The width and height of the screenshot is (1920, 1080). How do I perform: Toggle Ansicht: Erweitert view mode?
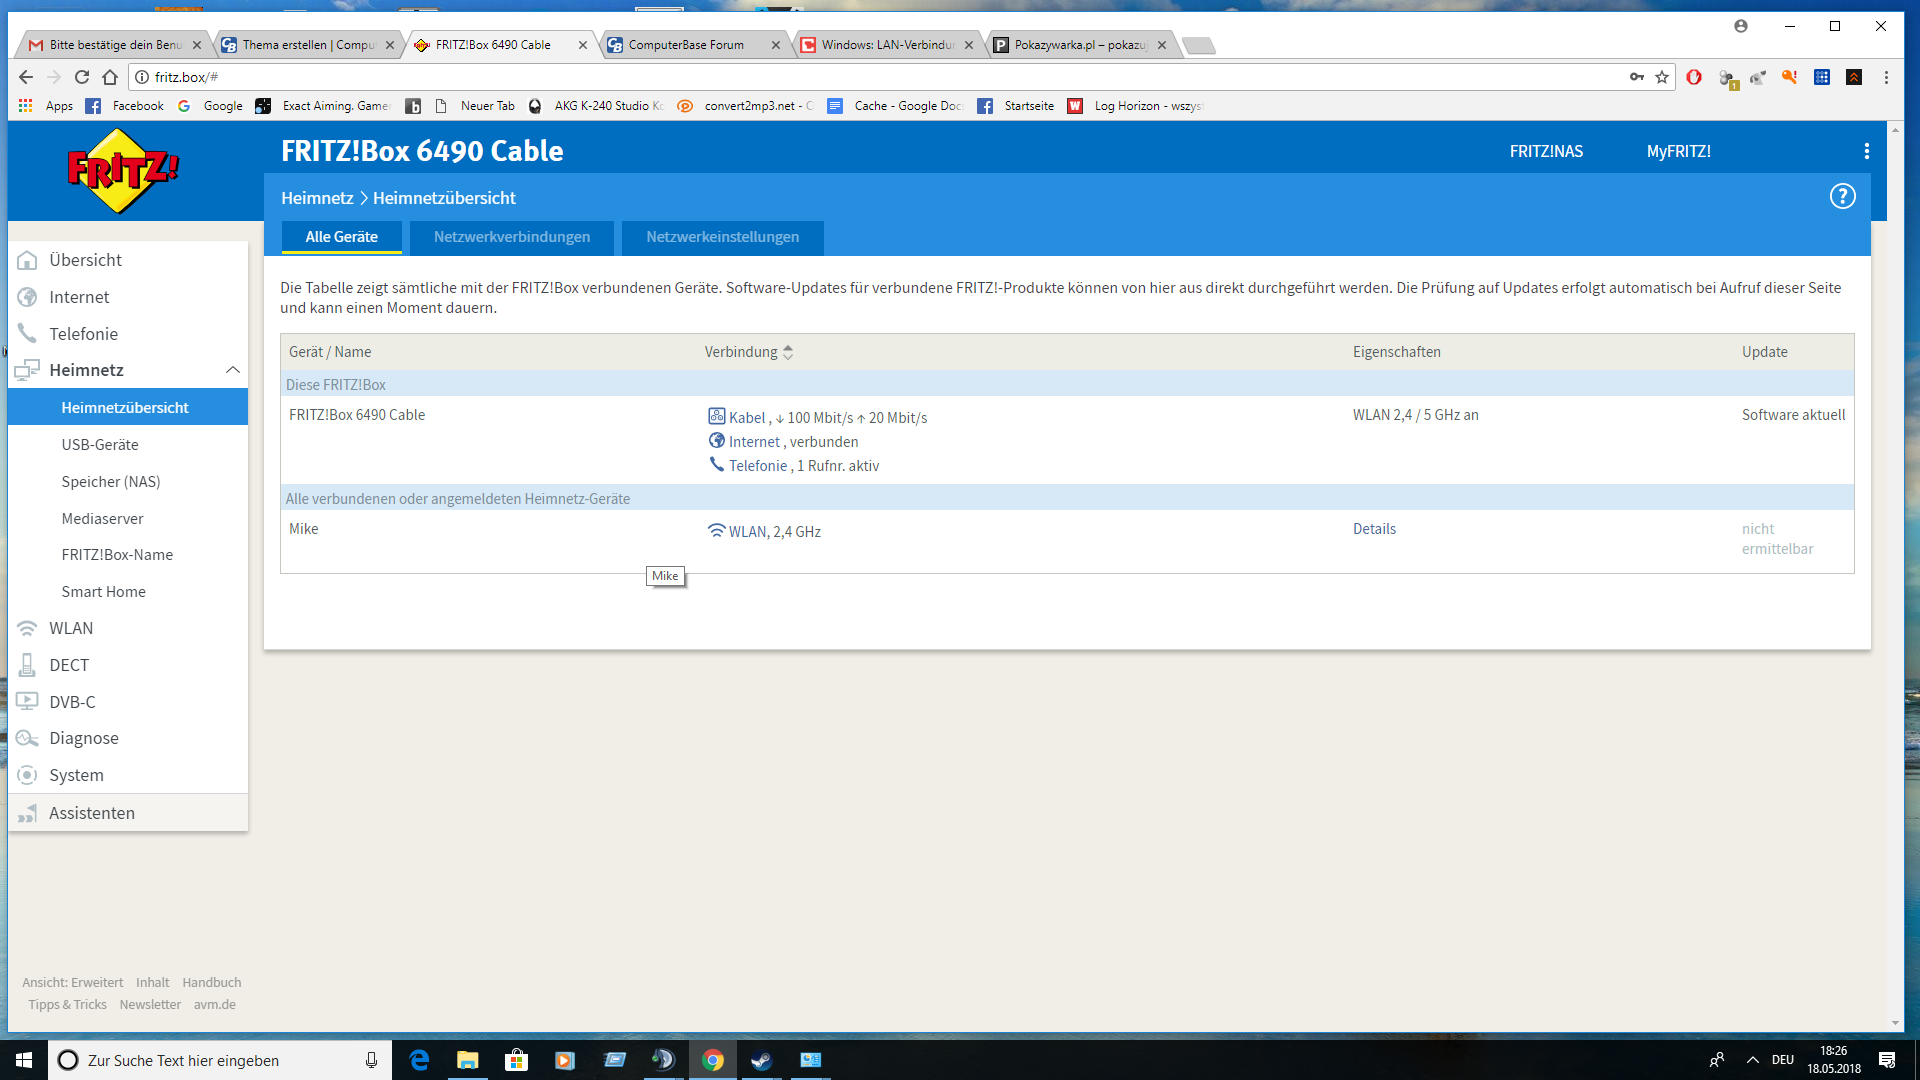[x=73, y=982]
